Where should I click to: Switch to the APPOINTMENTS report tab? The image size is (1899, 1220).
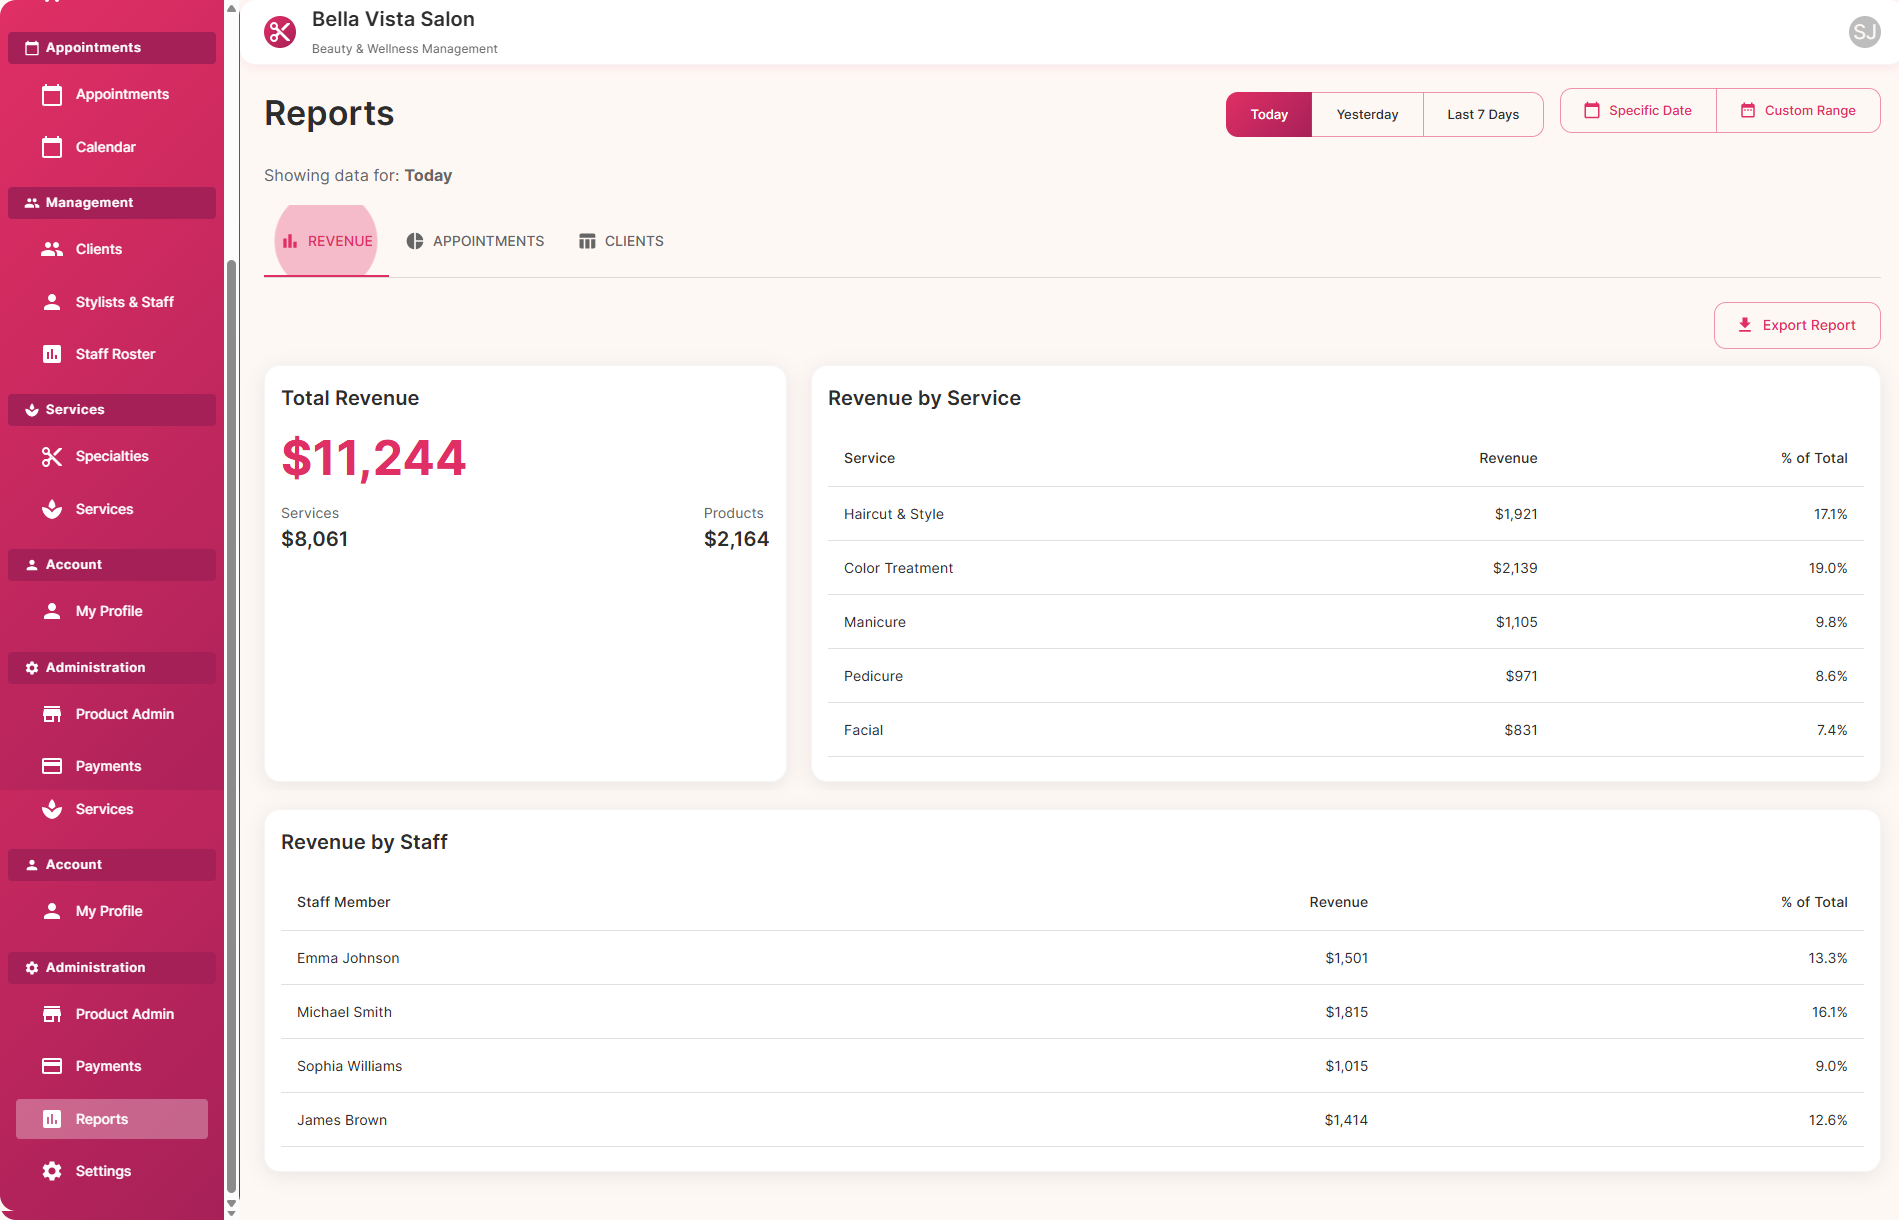475,240
